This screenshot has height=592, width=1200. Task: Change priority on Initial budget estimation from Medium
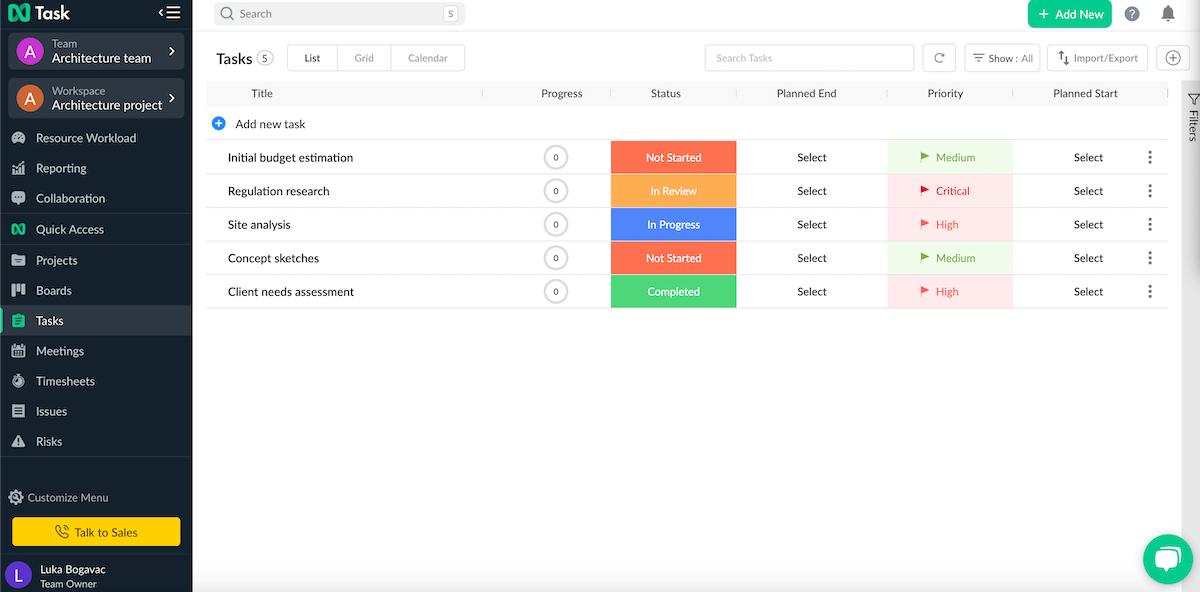(x=950, y=157)
